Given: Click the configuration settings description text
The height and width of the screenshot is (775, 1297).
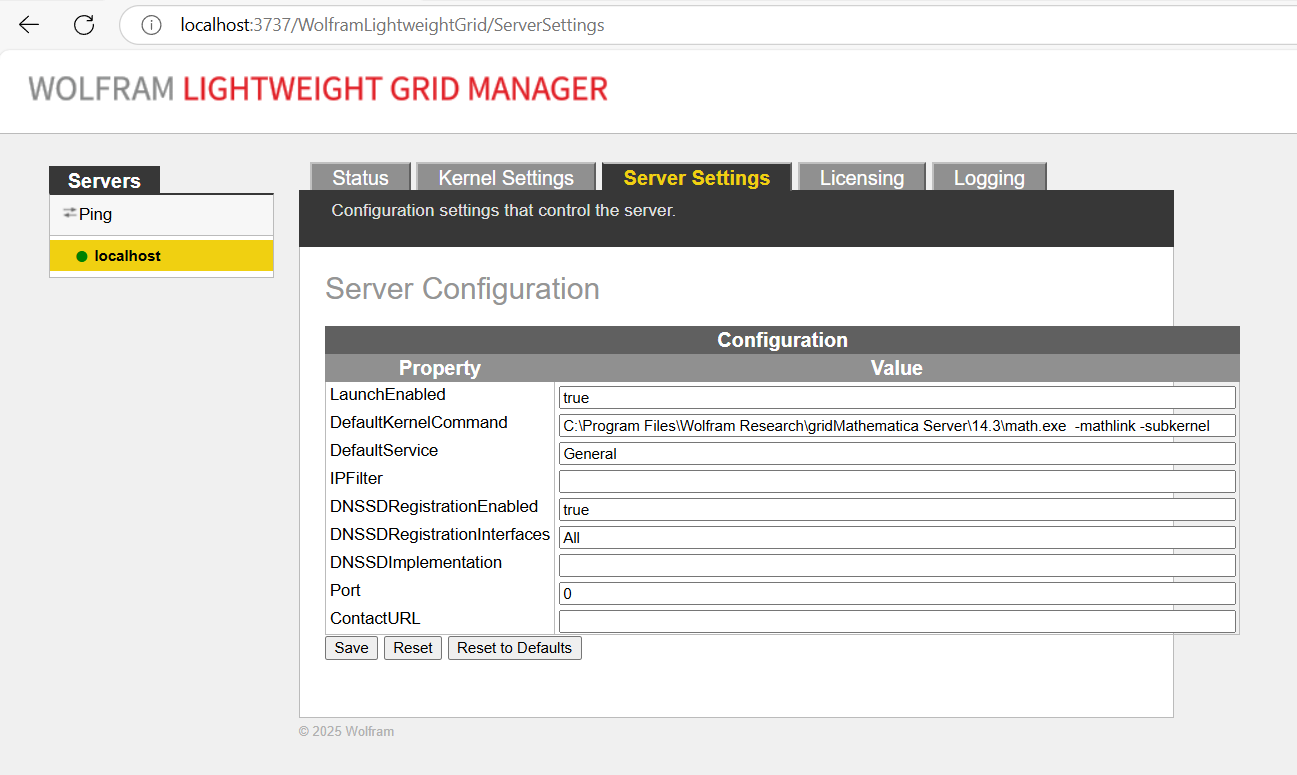Looking at the screenshot, I should click(x=504, y=211).
